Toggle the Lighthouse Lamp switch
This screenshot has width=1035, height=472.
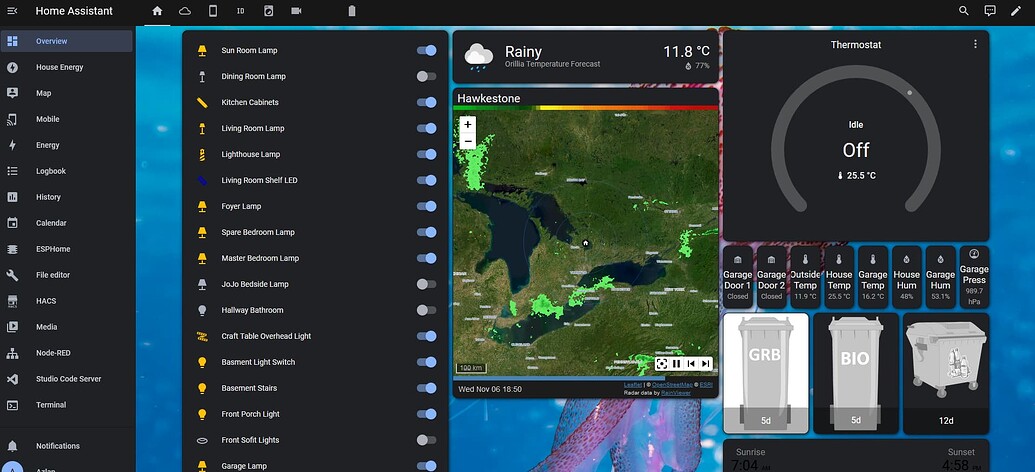pos(426,154)
